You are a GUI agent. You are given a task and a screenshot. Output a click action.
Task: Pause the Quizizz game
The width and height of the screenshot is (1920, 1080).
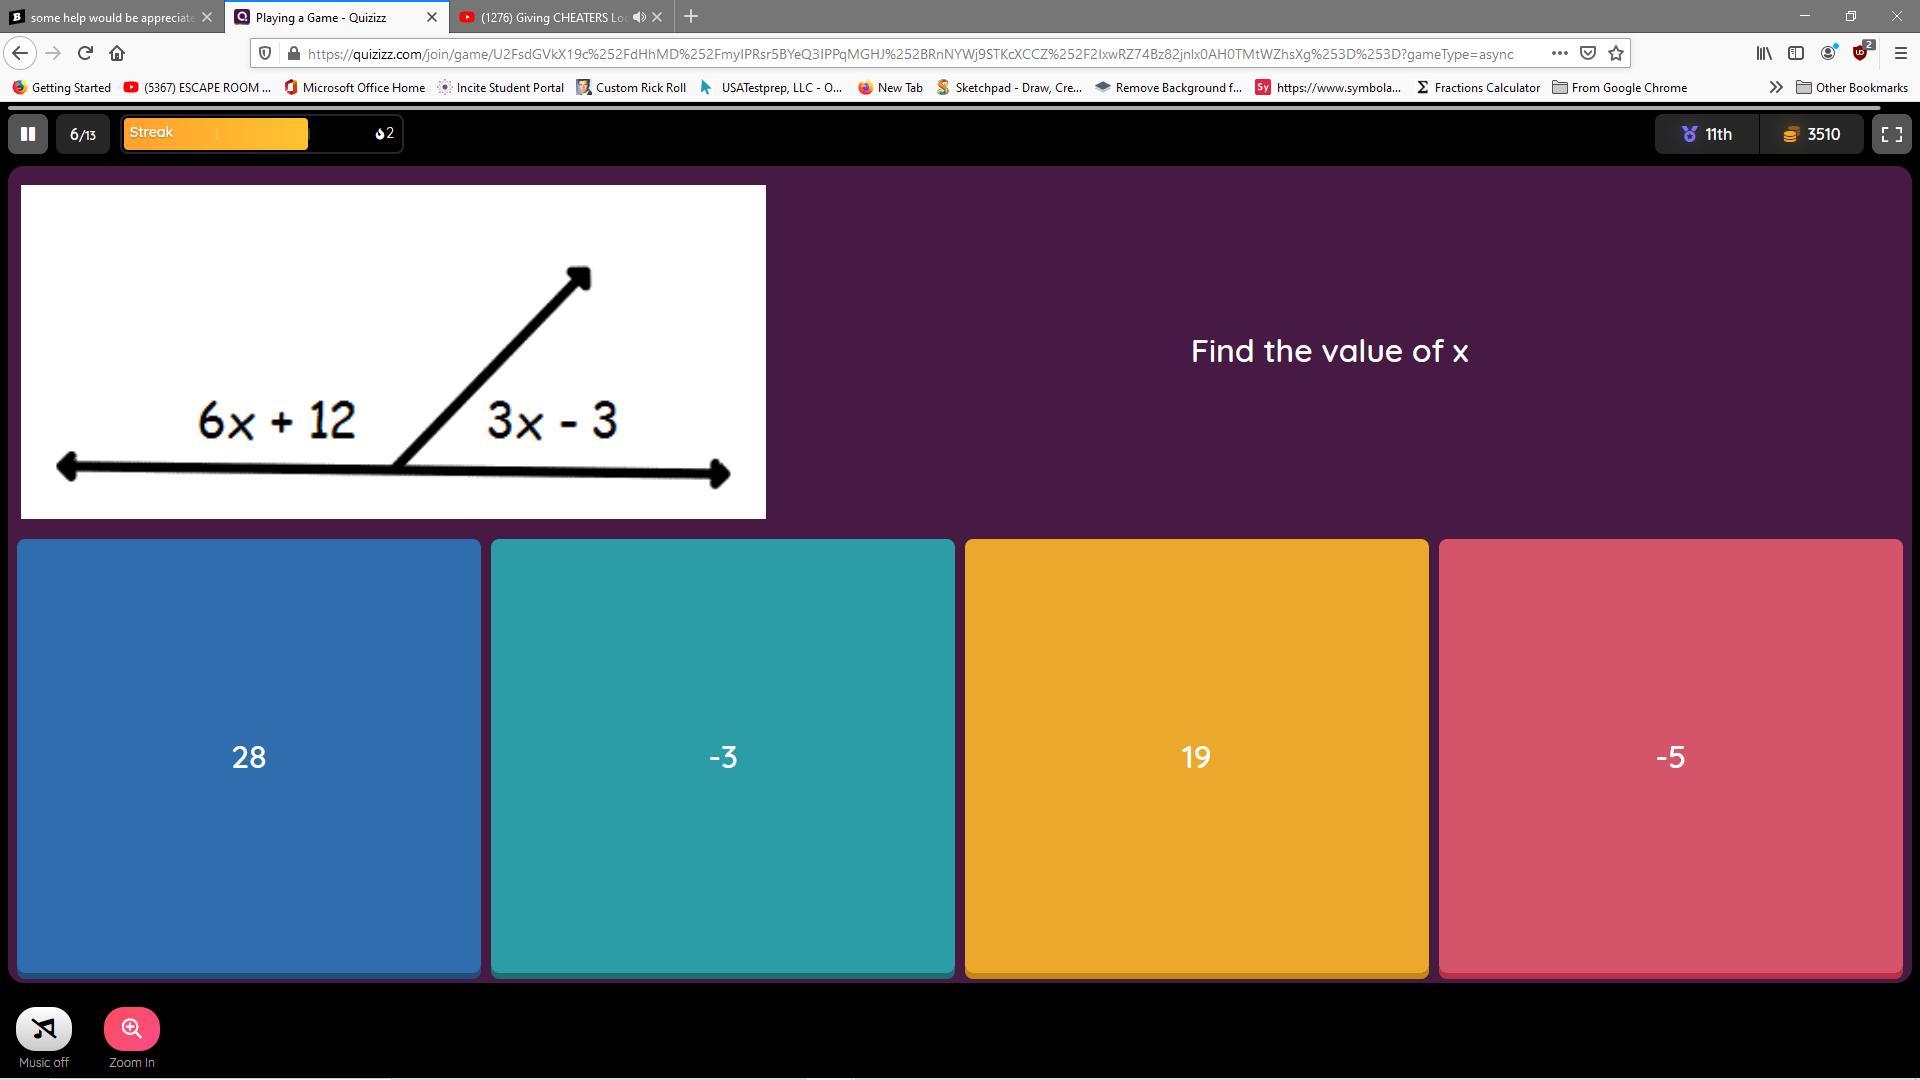point(28,134)
